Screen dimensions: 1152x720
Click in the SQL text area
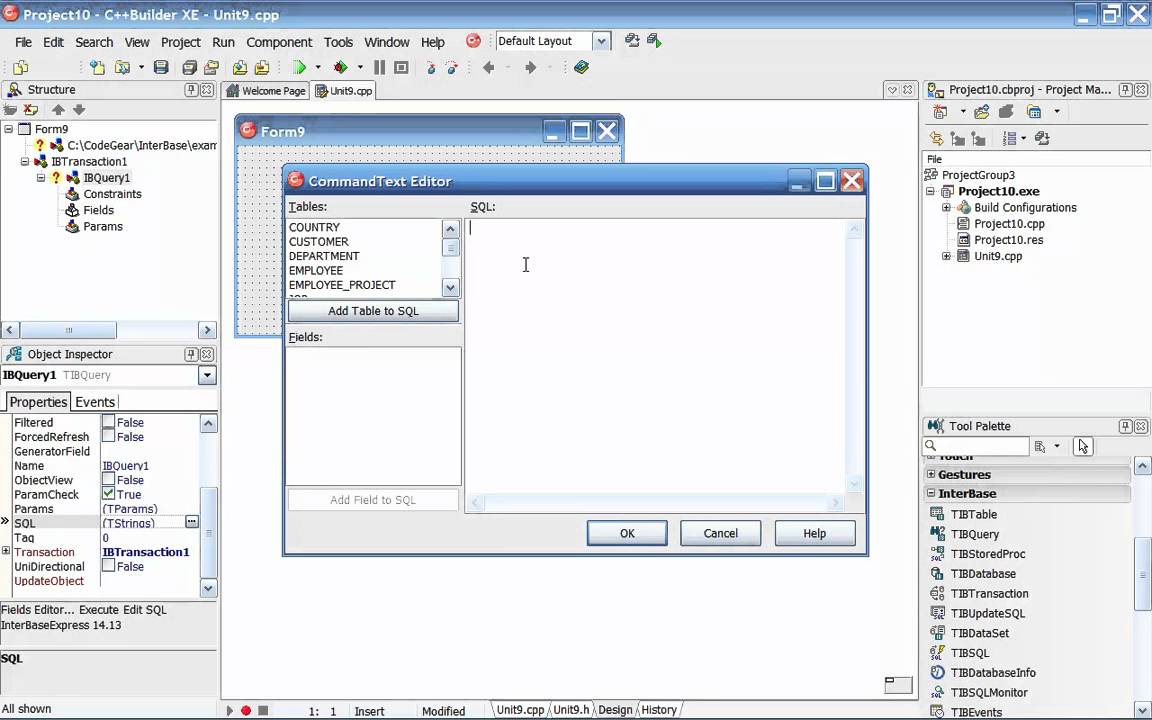pos(655,356)
